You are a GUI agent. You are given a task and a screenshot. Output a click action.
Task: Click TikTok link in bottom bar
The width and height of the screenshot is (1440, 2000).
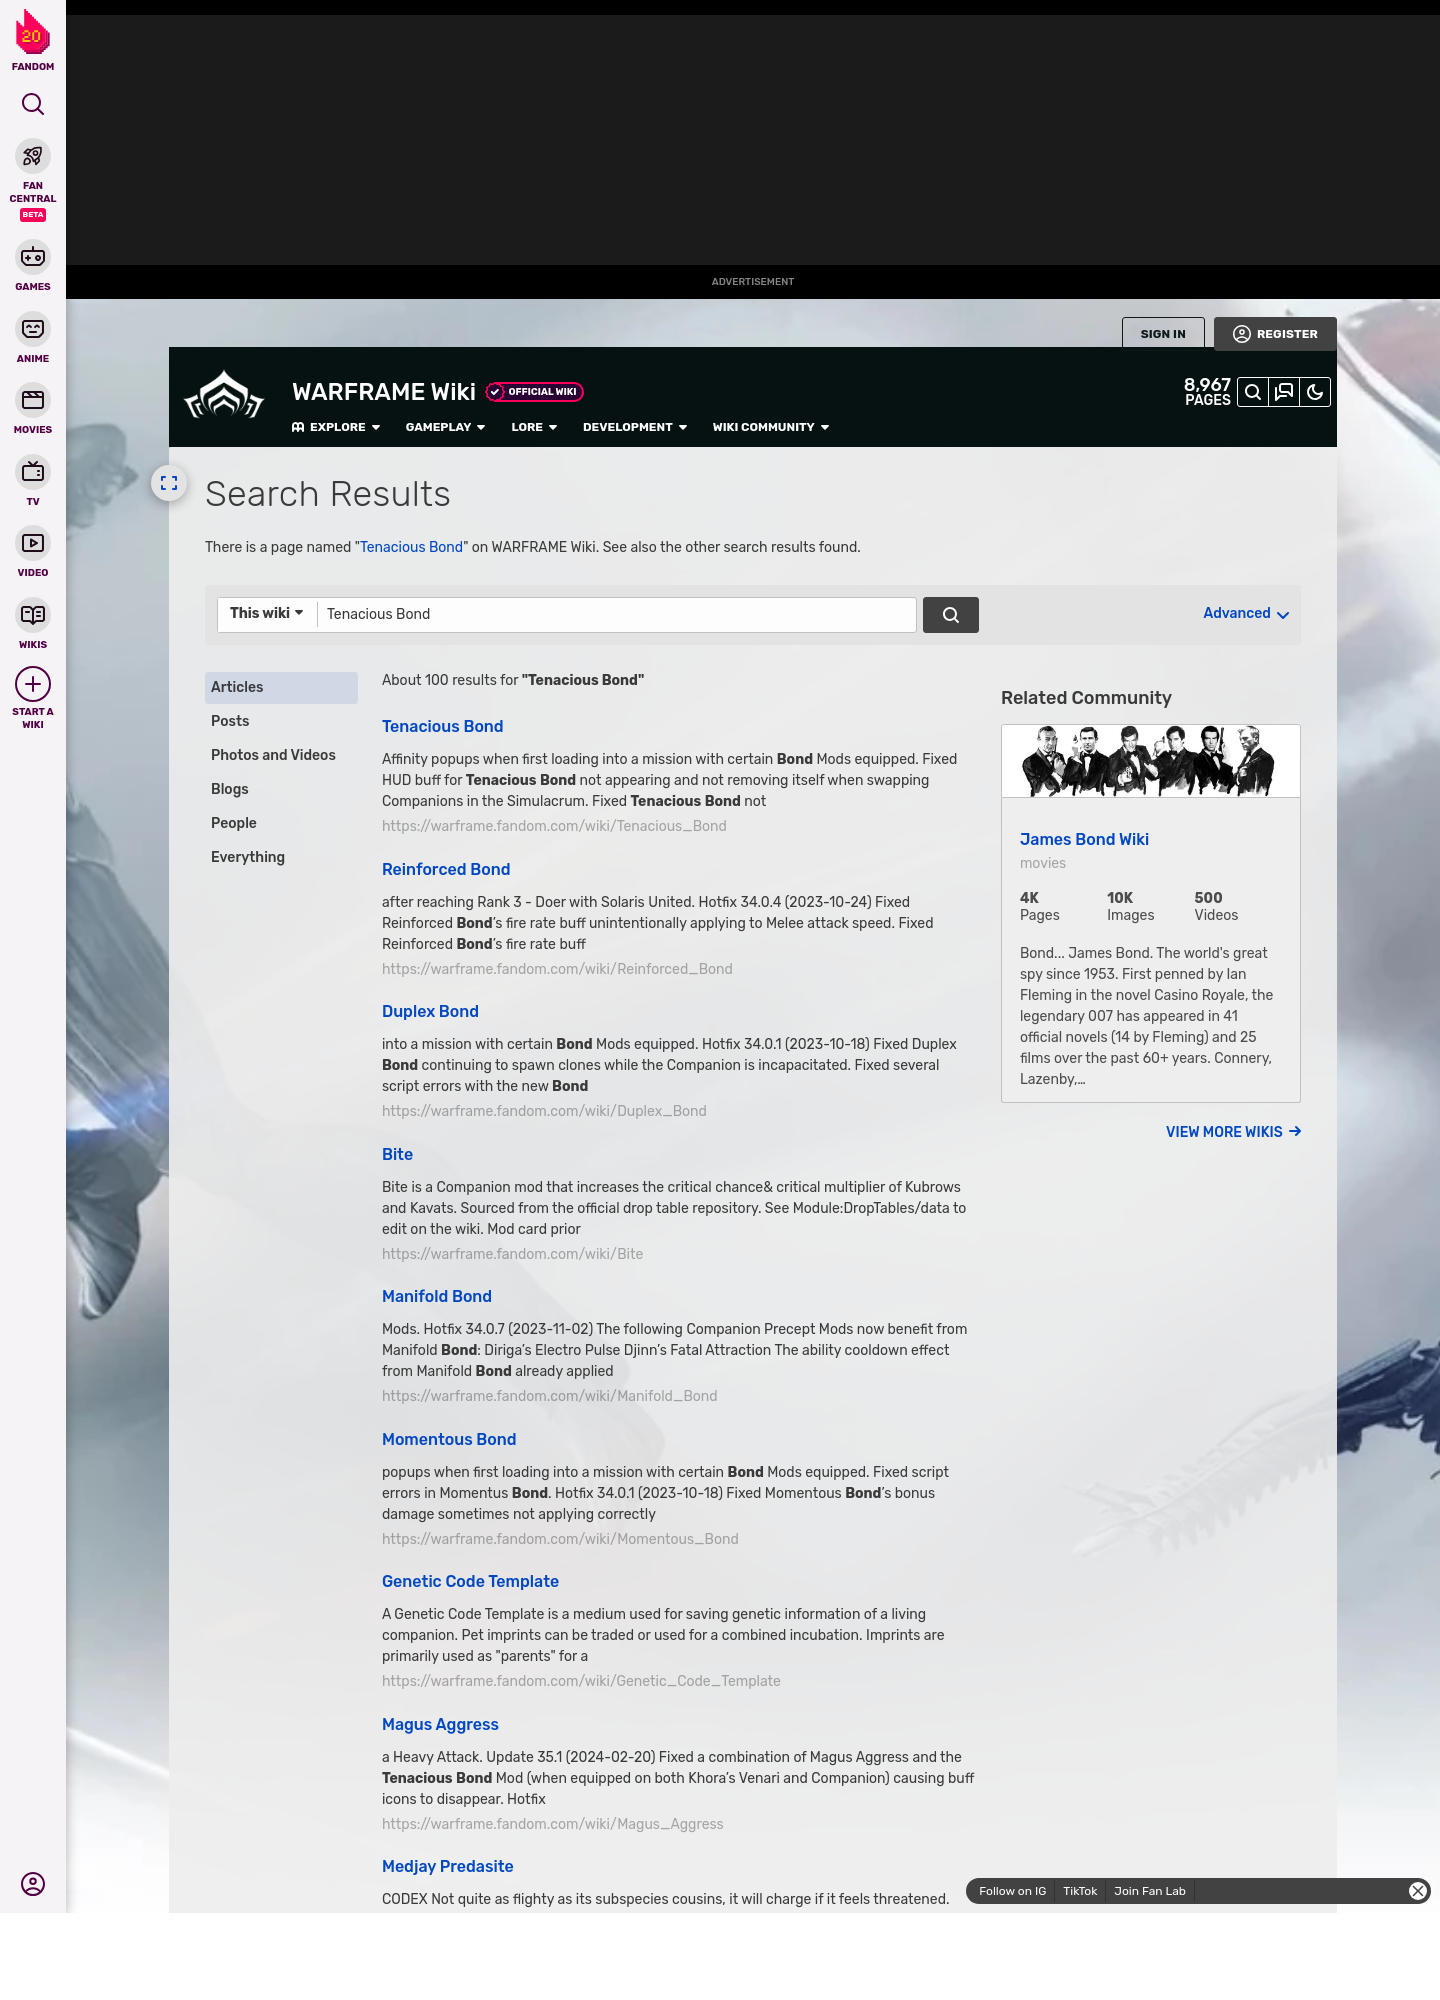click(x=1080, y=1891)
